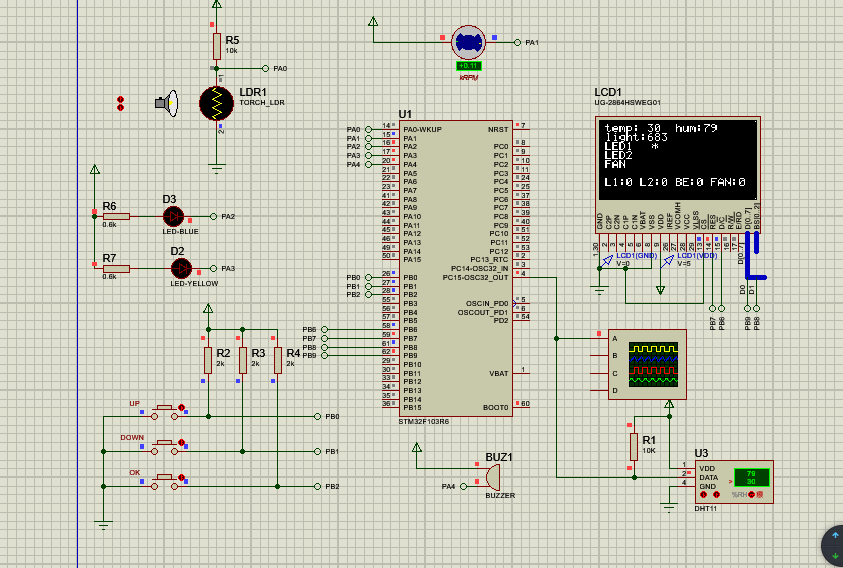Image resolution: width=843 pixels, height=568 pixels.
Task: Toggle the DOWN push button latch dot
Action: pos(182,443)
